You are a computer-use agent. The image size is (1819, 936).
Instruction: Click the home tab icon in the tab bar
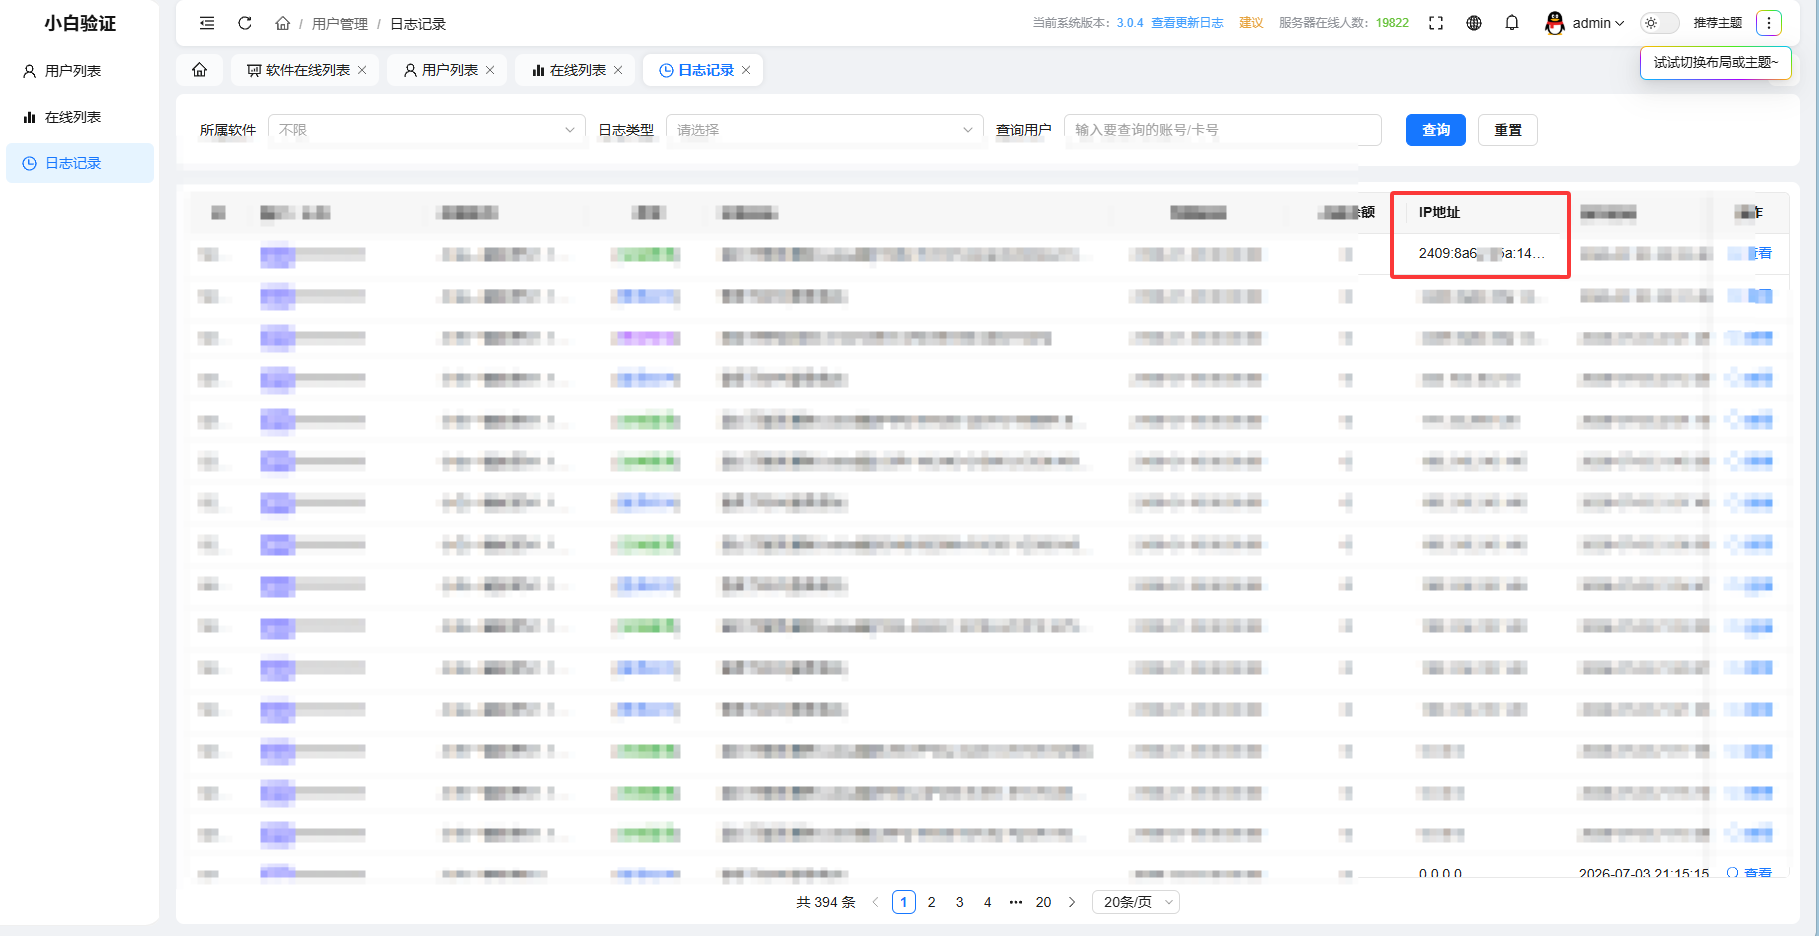[x=200, y=70]
